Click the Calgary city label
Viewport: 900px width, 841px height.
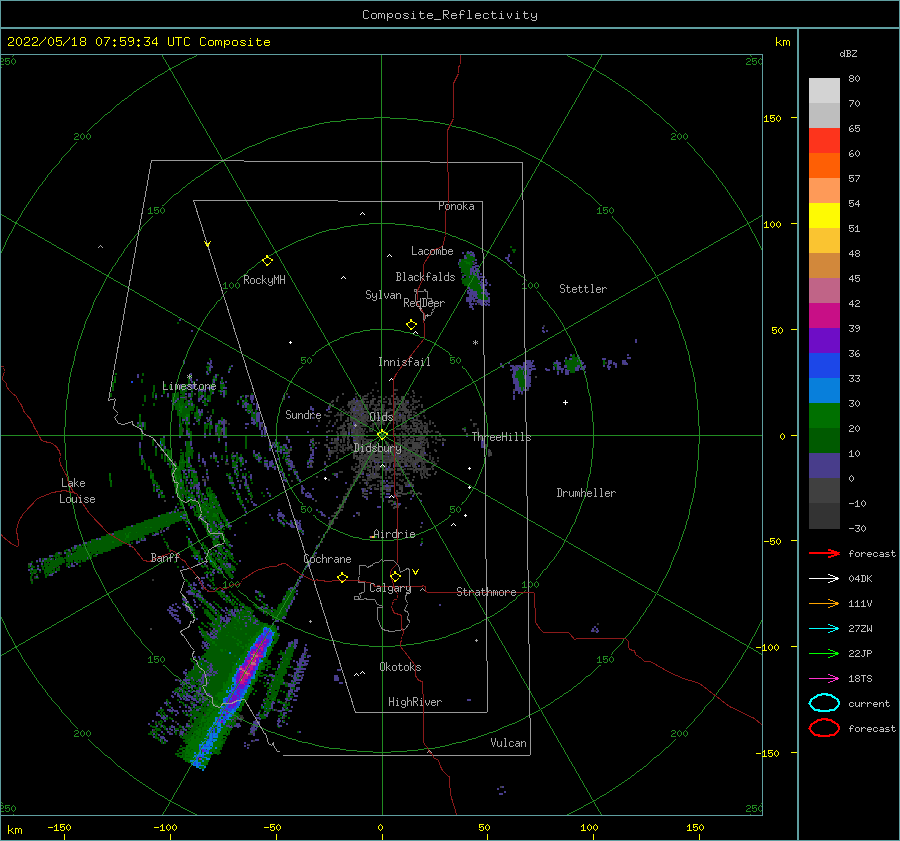click(390, 588)
